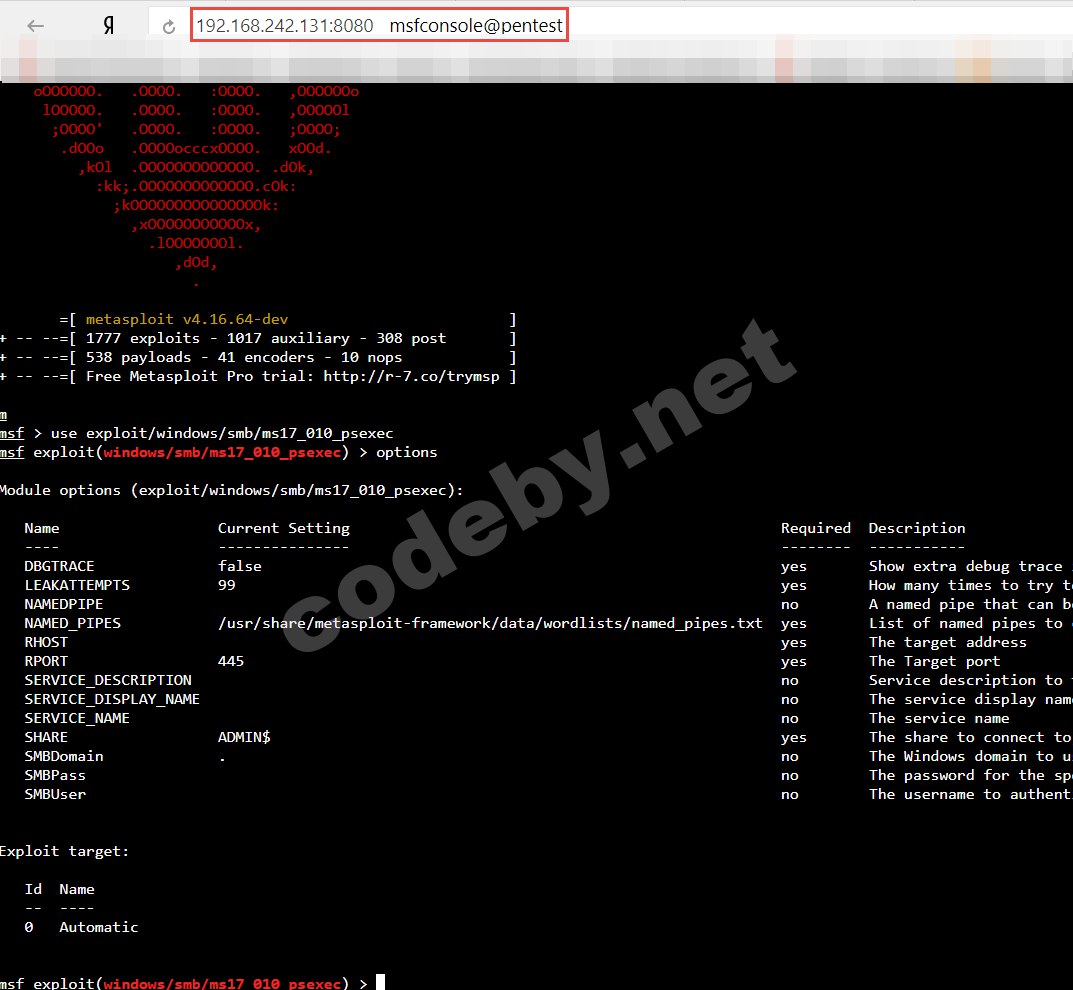Click the 'Exploit target:' heading
The image size is (1073, 990).
(x=64, y=852)
